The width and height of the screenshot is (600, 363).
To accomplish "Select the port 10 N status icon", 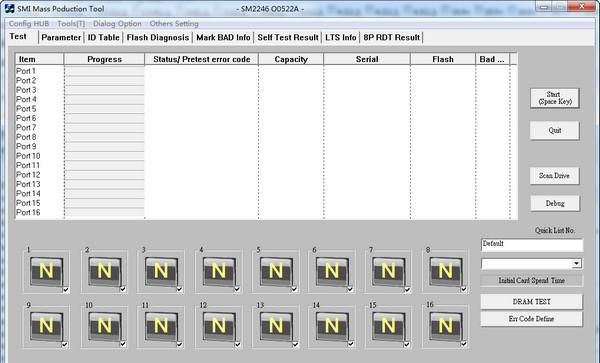I will click(104, 326).
